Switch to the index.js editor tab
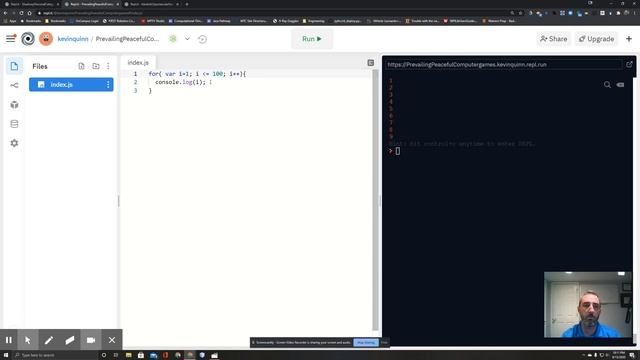 [x=138, y=62]
